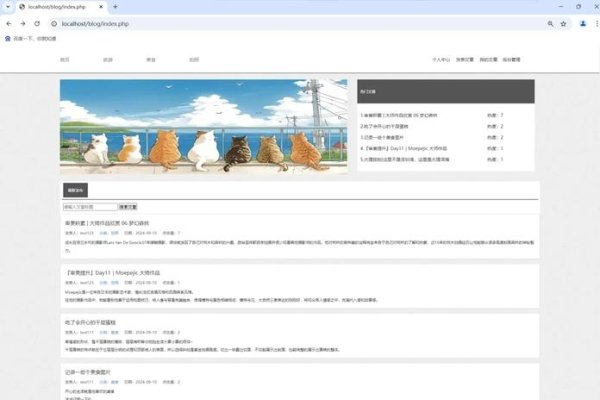
Task: Reload the page with the refresh icon
Action: [38, 23]
